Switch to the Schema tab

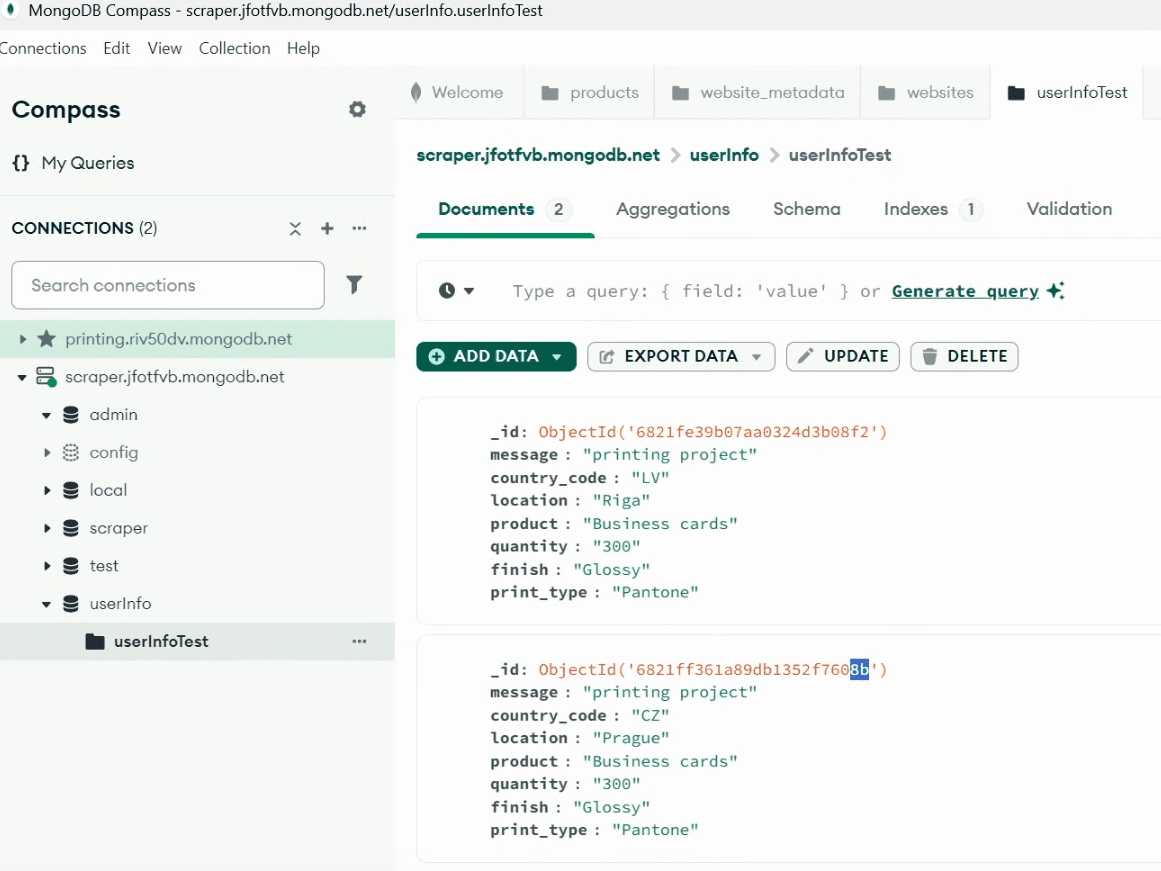click(806, 209)
